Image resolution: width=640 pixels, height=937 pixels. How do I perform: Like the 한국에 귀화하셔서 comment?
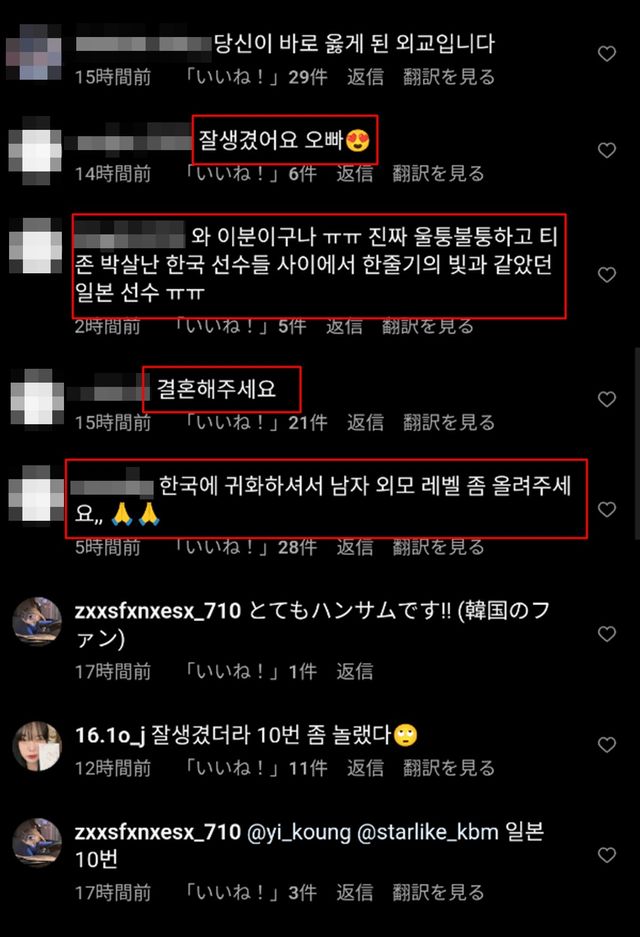pyautogui.click(x=607, y=509)
